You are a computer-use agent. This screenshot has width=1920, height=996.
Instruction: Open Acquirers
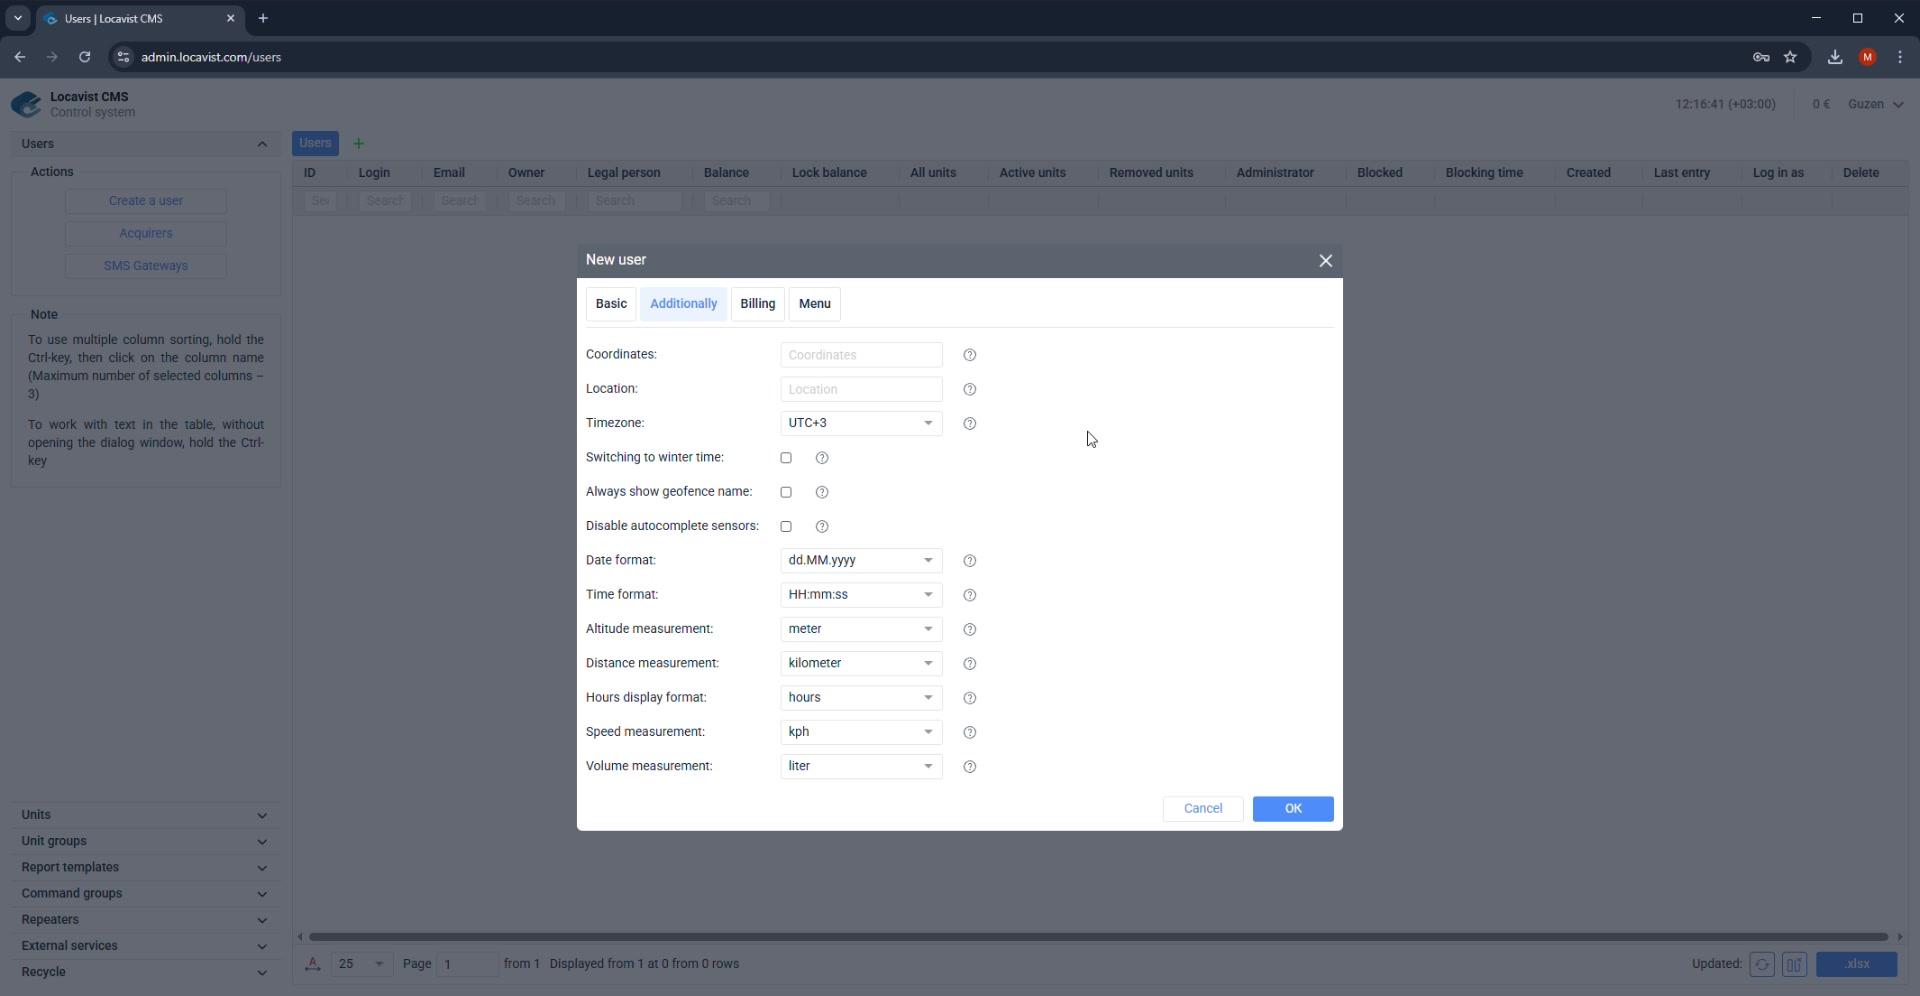(146, 234)
